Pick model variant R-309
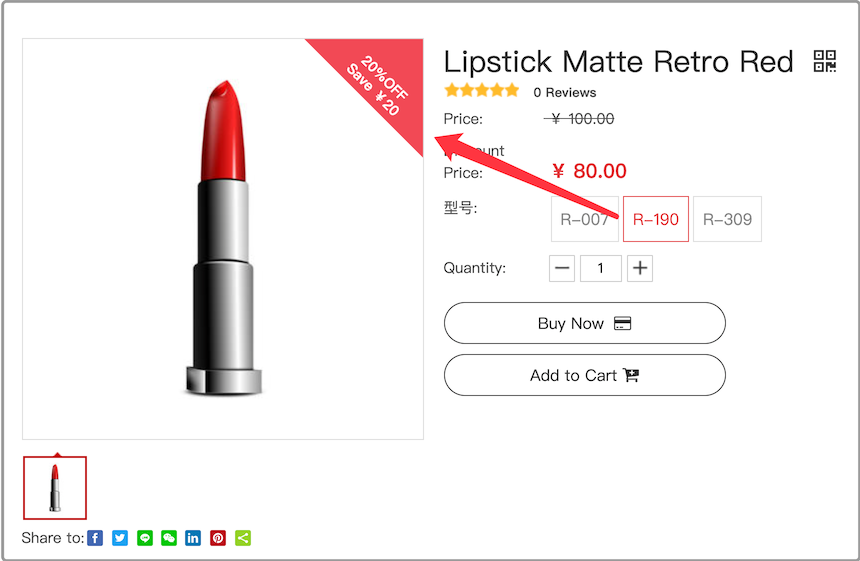The image size is (860, 561). (727, 219)
